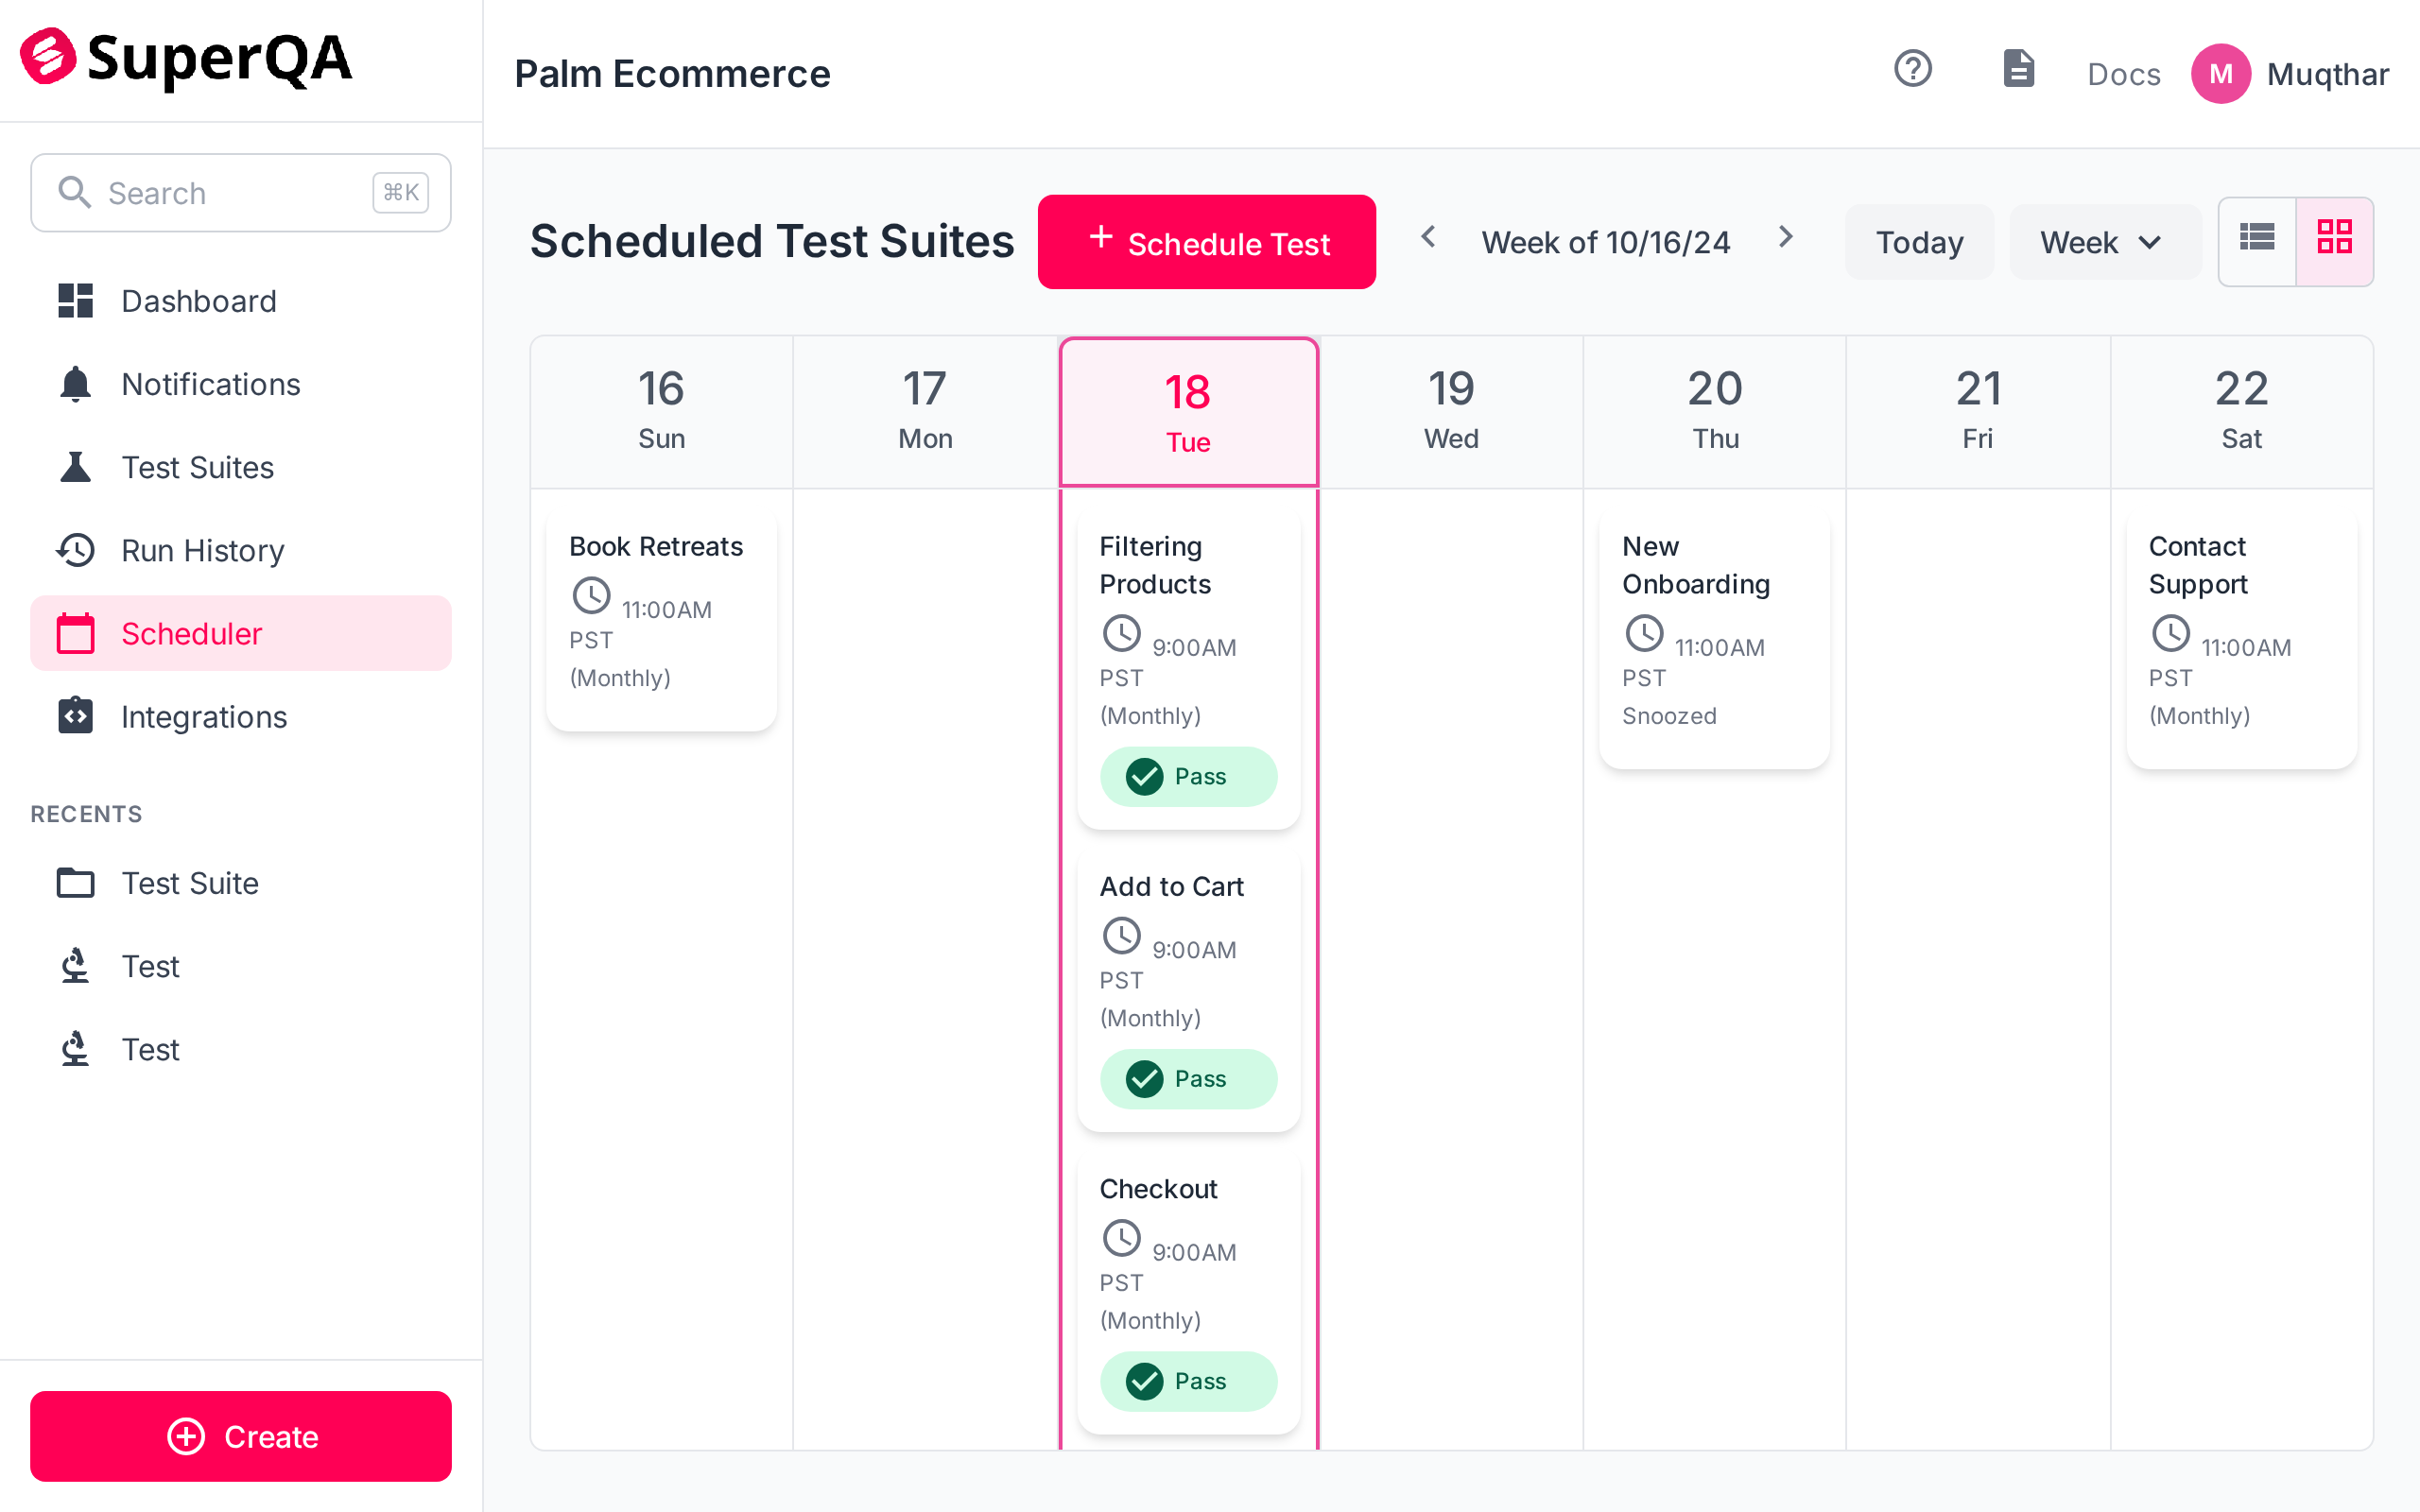Open Run History from the sidebar
This screenshot has height=1512, width=2420.
tap(202, 550)
